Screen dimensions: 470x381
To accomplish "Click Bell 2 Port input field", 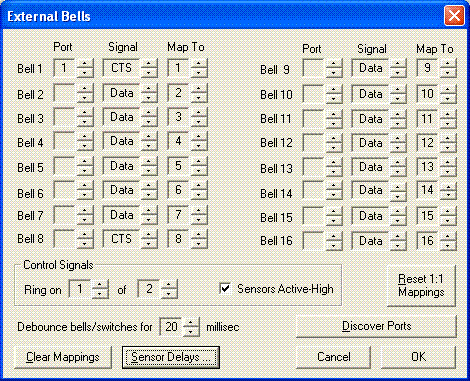I will point(65,93).
